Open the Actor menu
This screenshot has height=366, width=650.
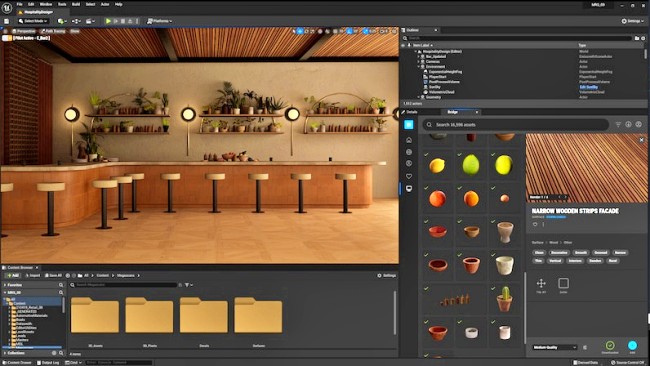pos(105,4)
